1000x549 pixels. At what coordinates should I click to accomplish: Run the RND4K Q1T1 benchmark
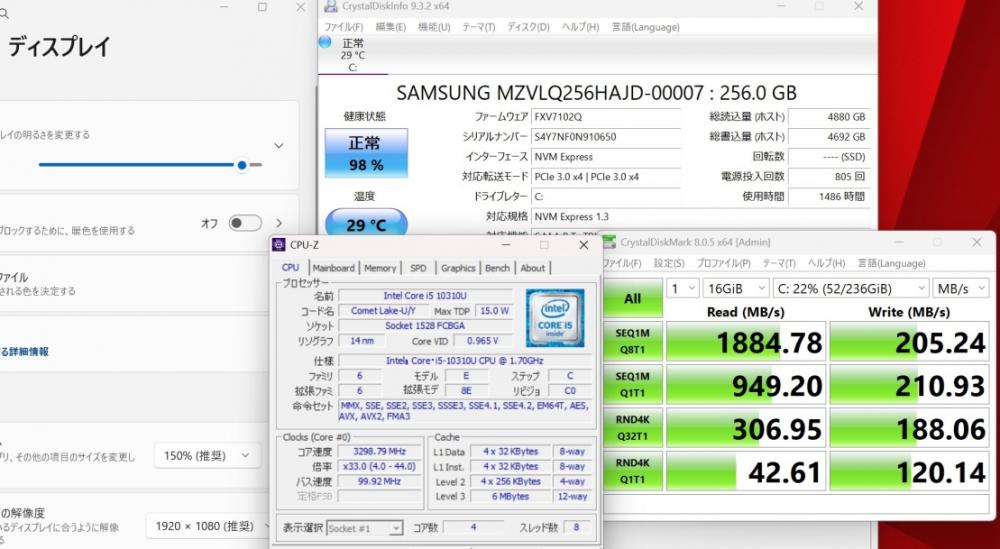coord(633,471)
